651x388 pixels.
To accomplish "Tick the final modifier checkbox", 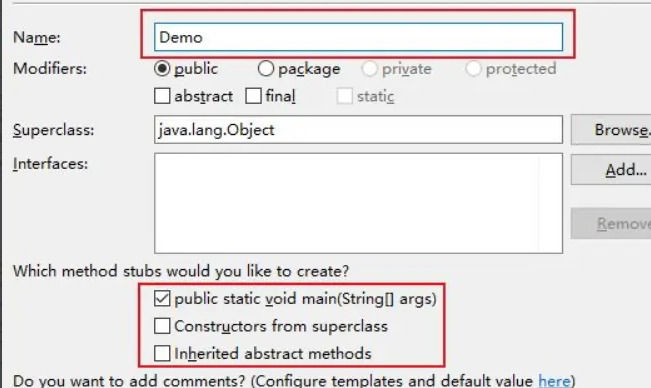I will click(x=253, y=96).
